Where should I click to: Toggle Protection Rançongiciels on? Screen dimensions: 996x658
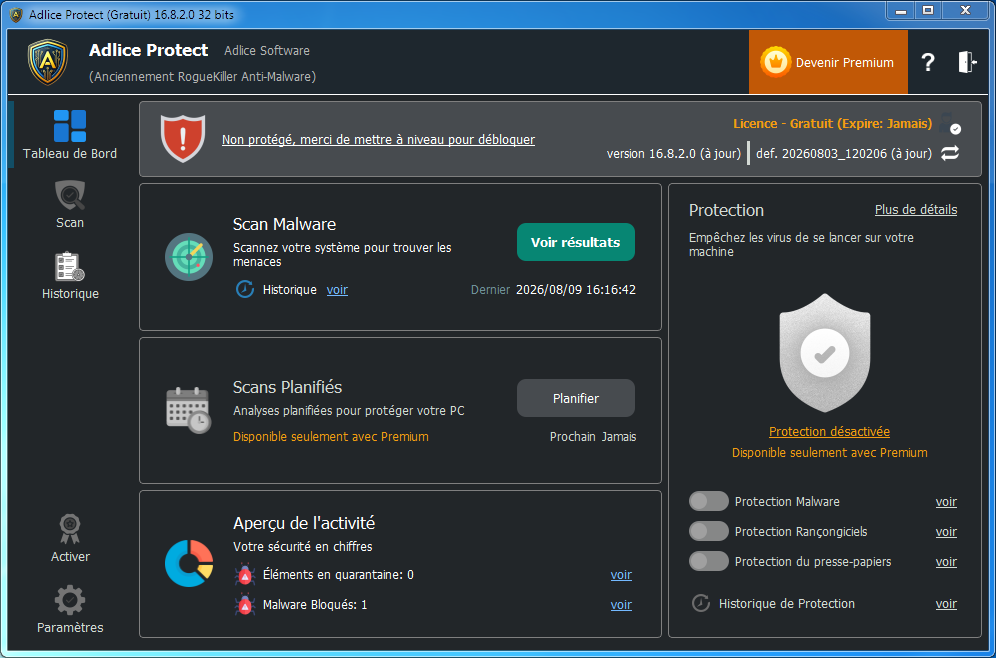(709, 531)
